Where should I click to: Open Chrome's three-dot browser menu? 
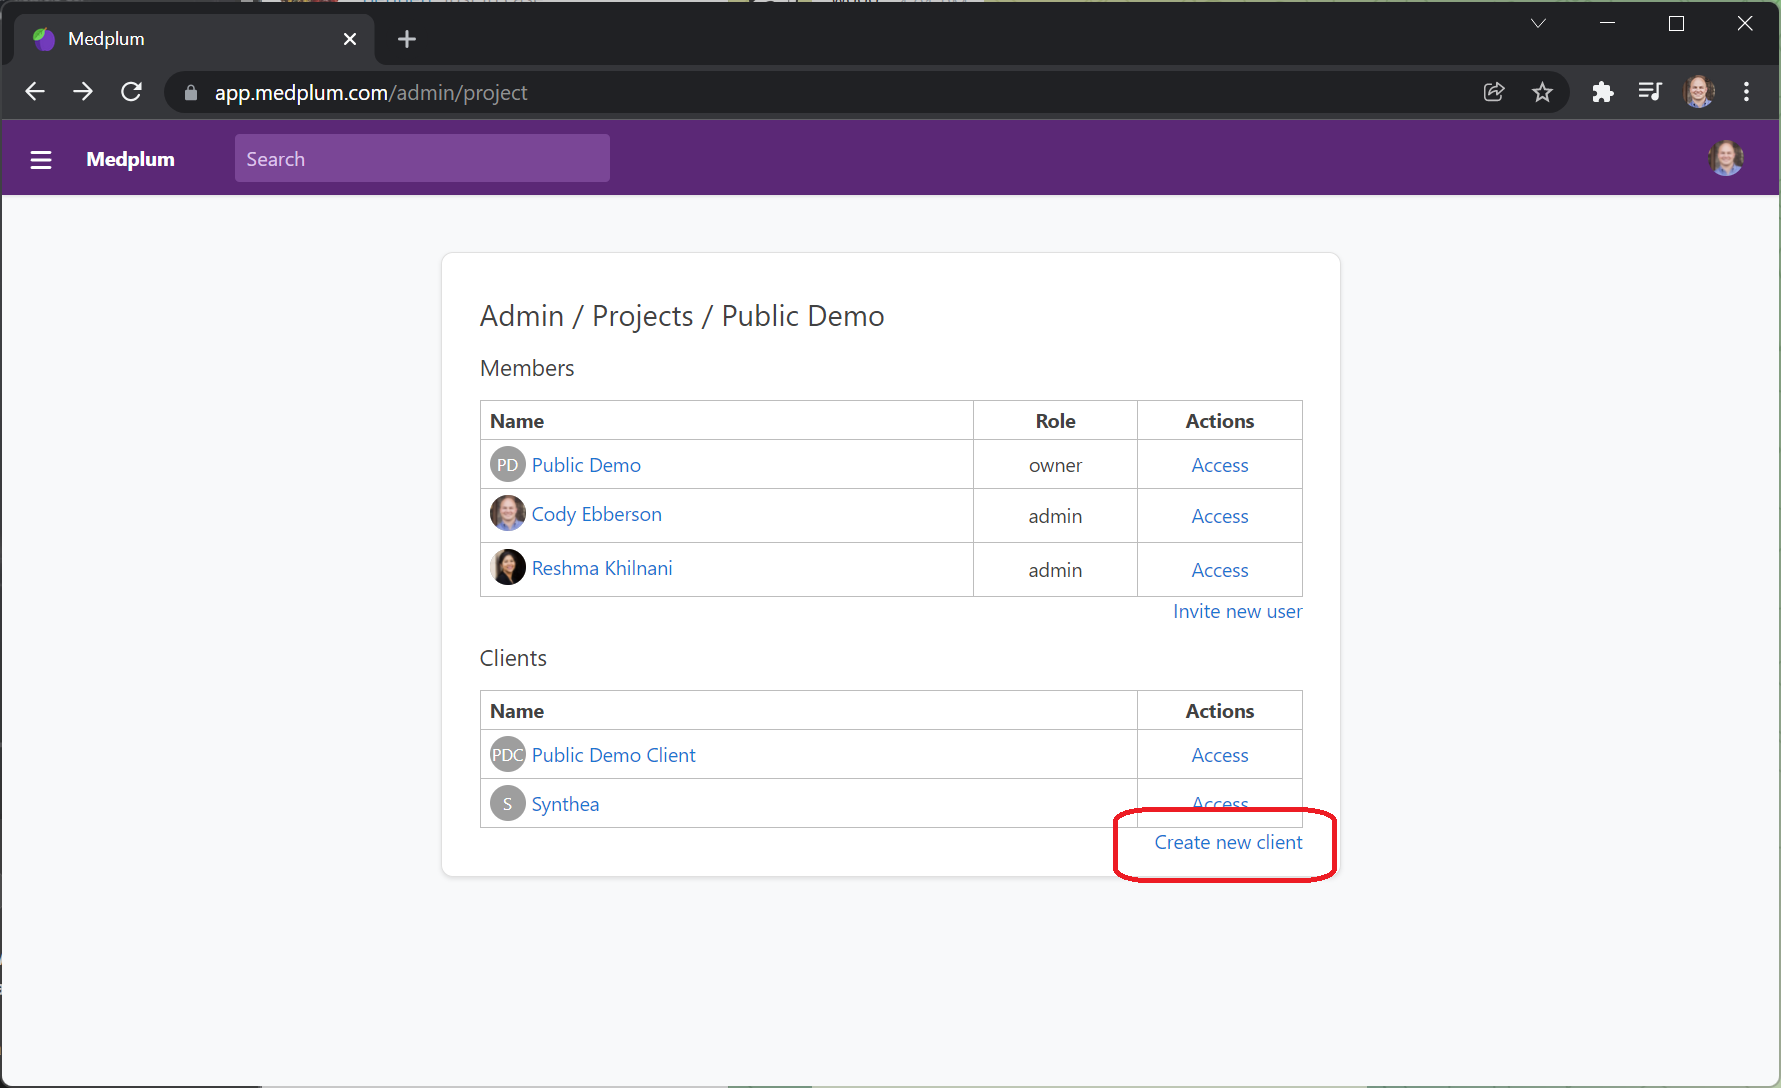coord(1746,91)
